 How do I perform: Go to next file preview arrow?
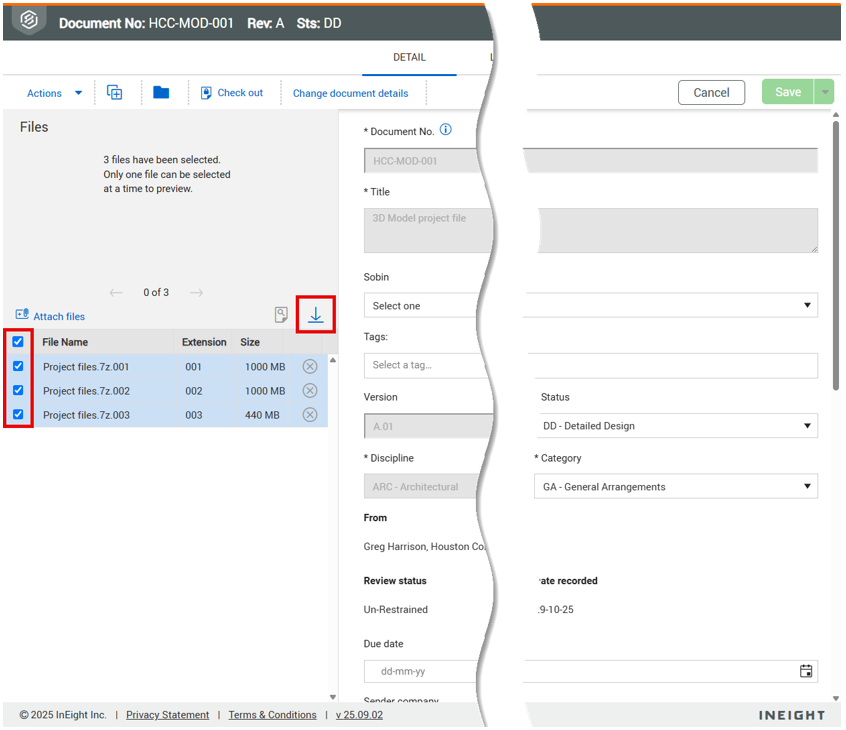coord(196,293)
